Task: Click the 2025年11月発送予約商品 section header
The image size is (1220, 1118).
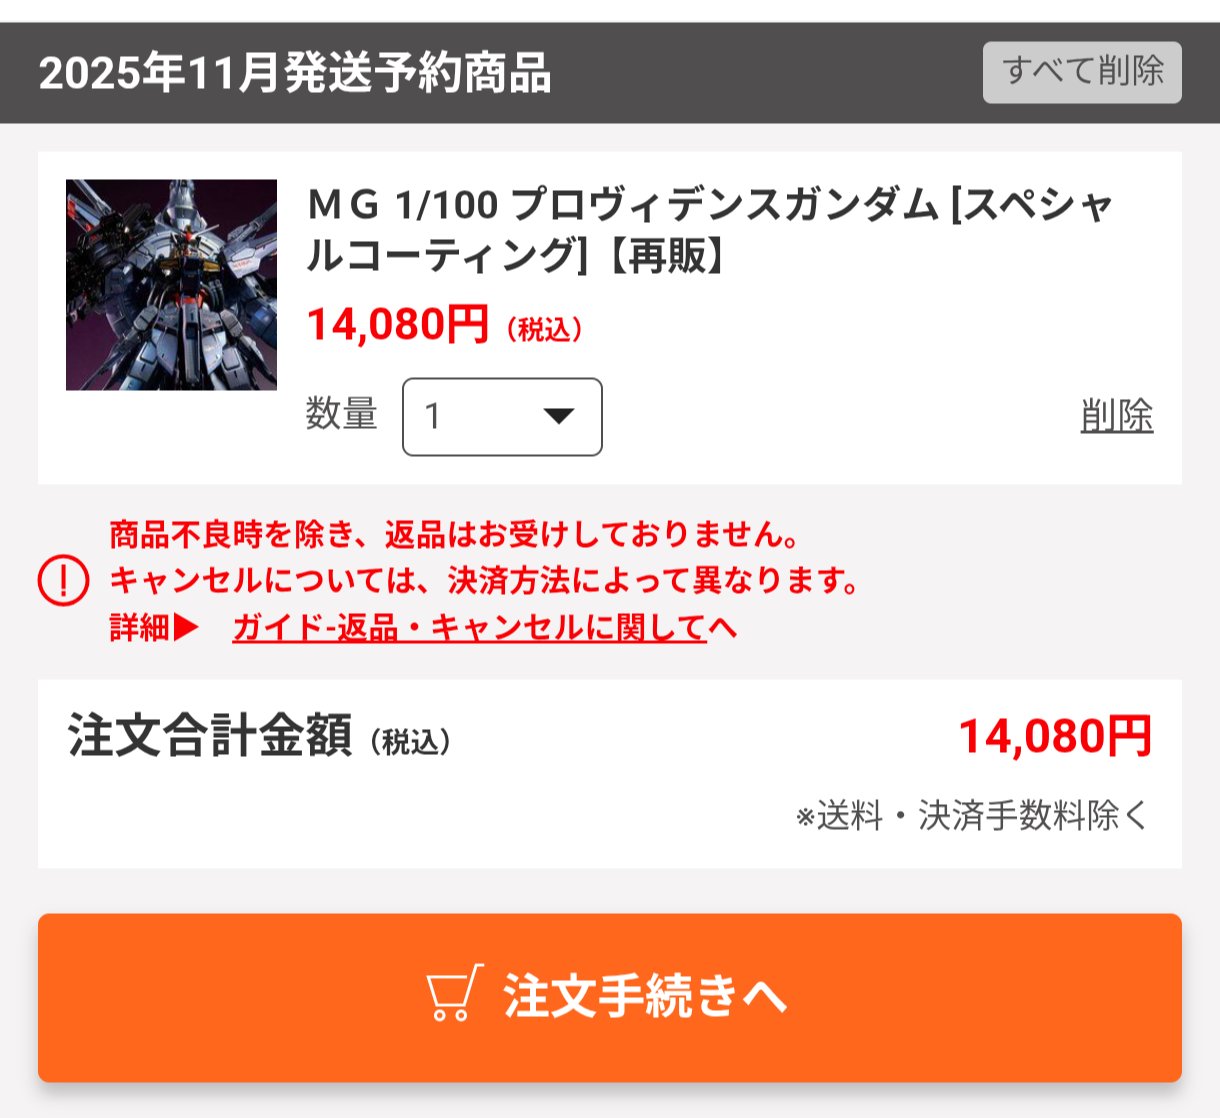Action: [295, 74]
